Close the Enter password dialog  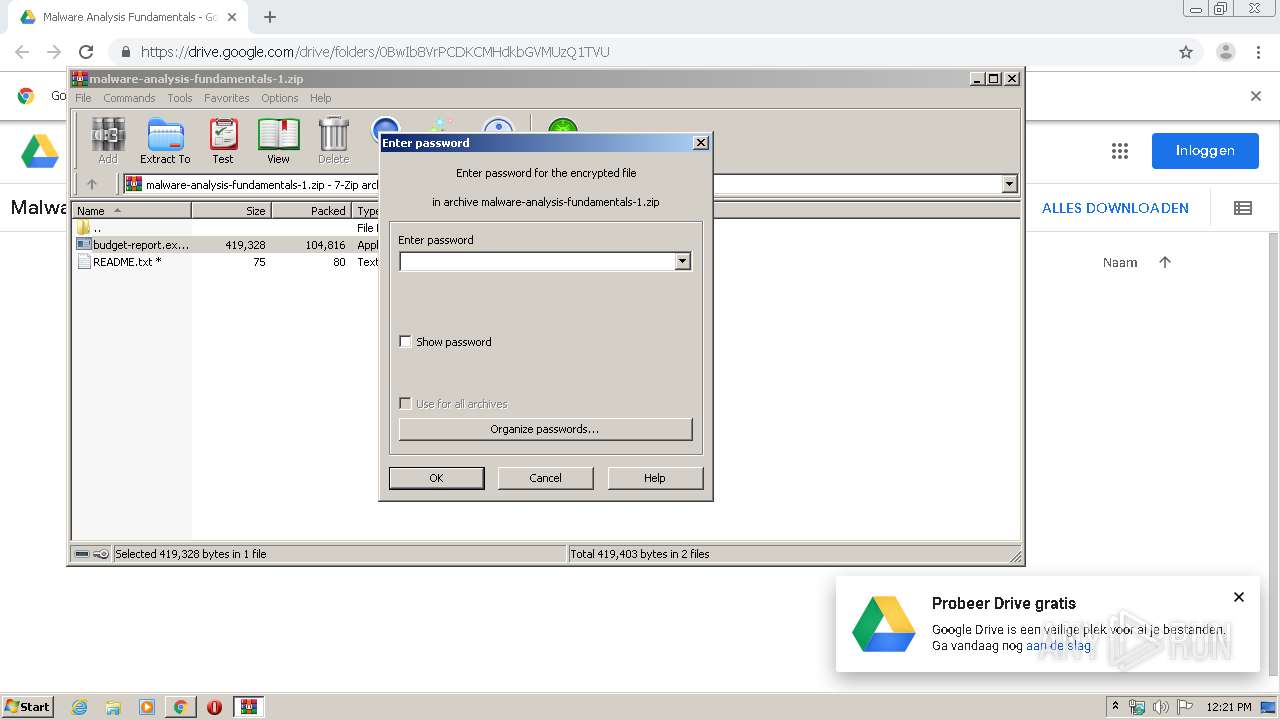701,143
